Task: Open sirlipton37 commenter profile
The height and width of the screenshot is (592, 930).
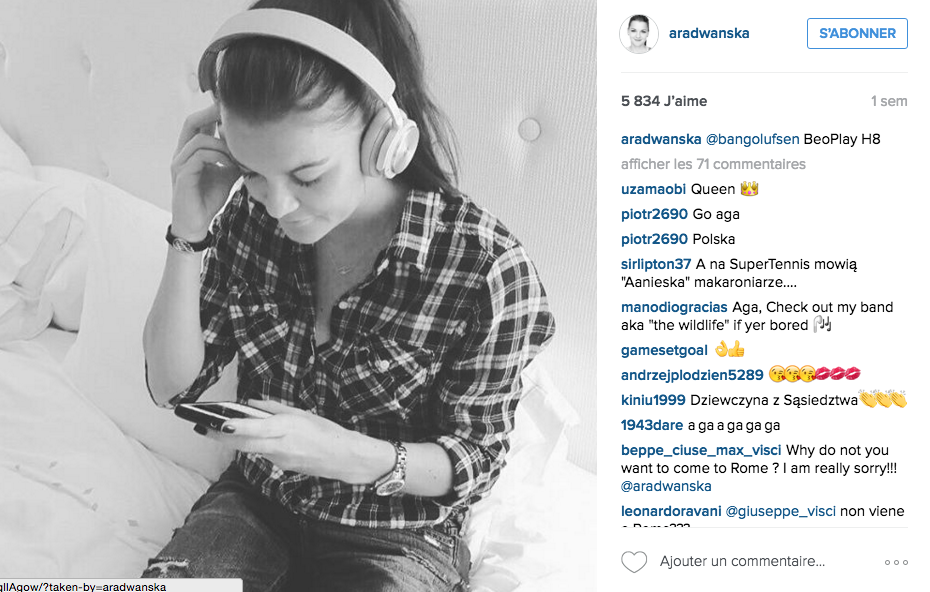Action: coord(656,264)
